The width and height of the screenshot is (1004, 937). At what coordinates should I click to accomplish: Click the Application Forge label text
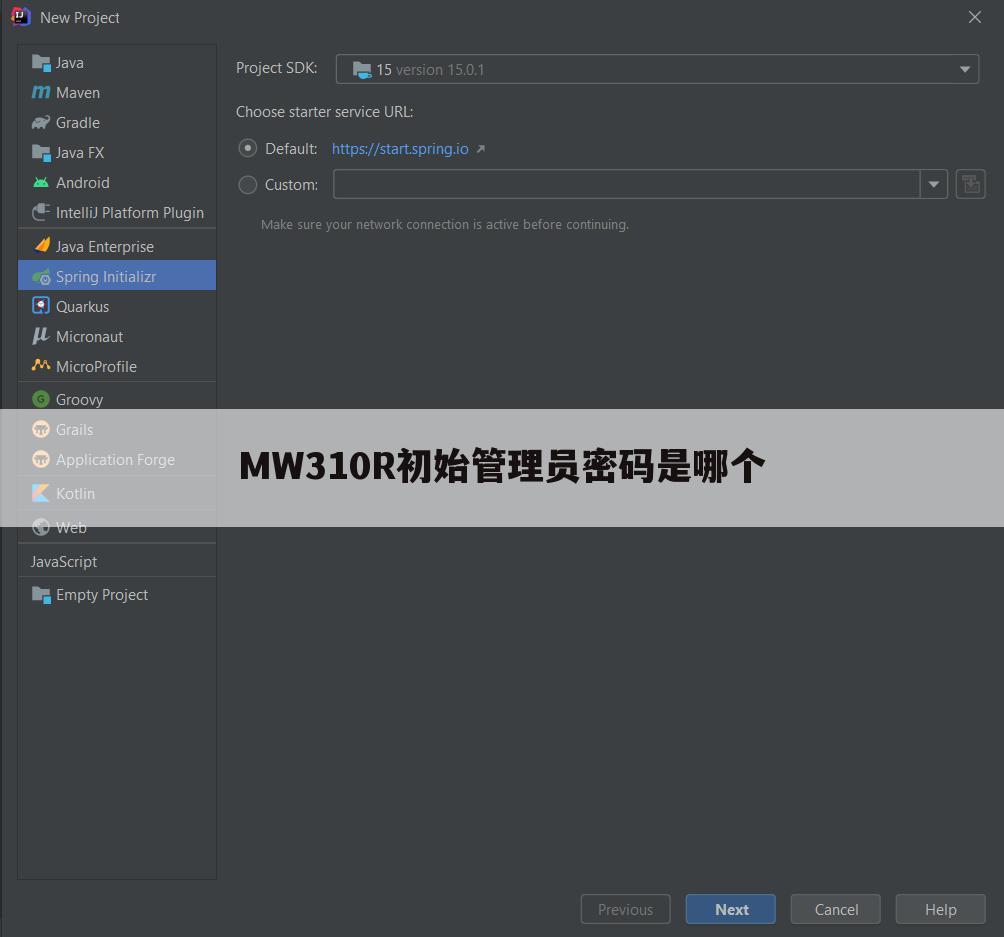click(x=115, y=460)
